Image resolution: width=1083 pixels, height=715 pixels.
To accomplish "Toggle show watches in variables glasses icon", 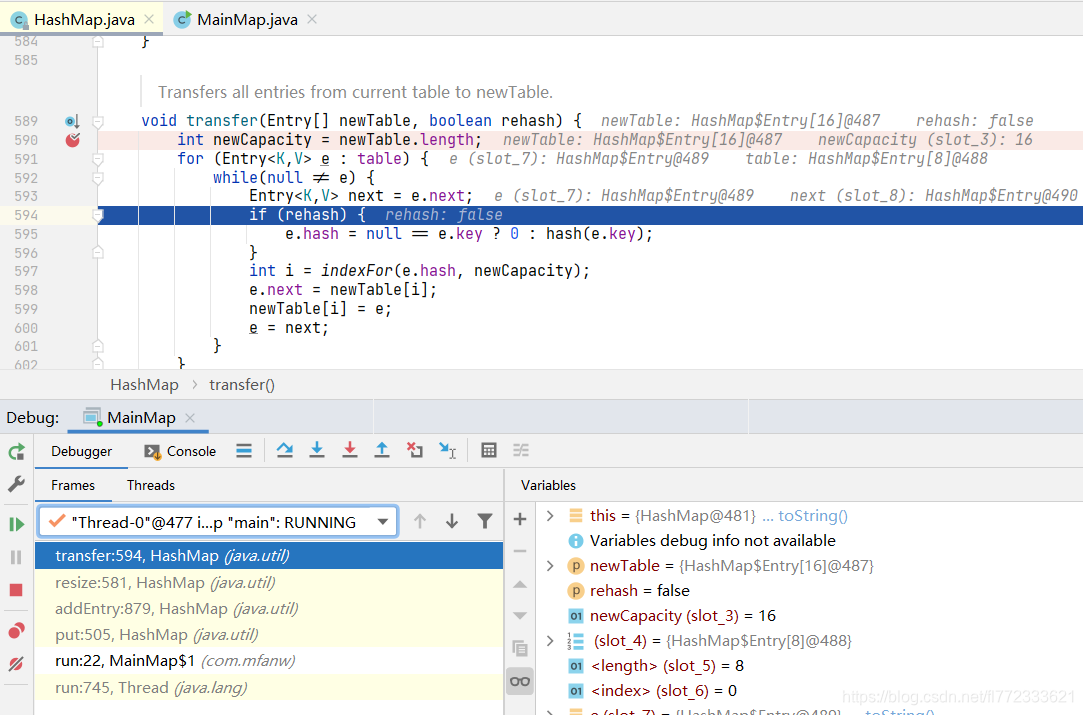I will pos(520,681).
